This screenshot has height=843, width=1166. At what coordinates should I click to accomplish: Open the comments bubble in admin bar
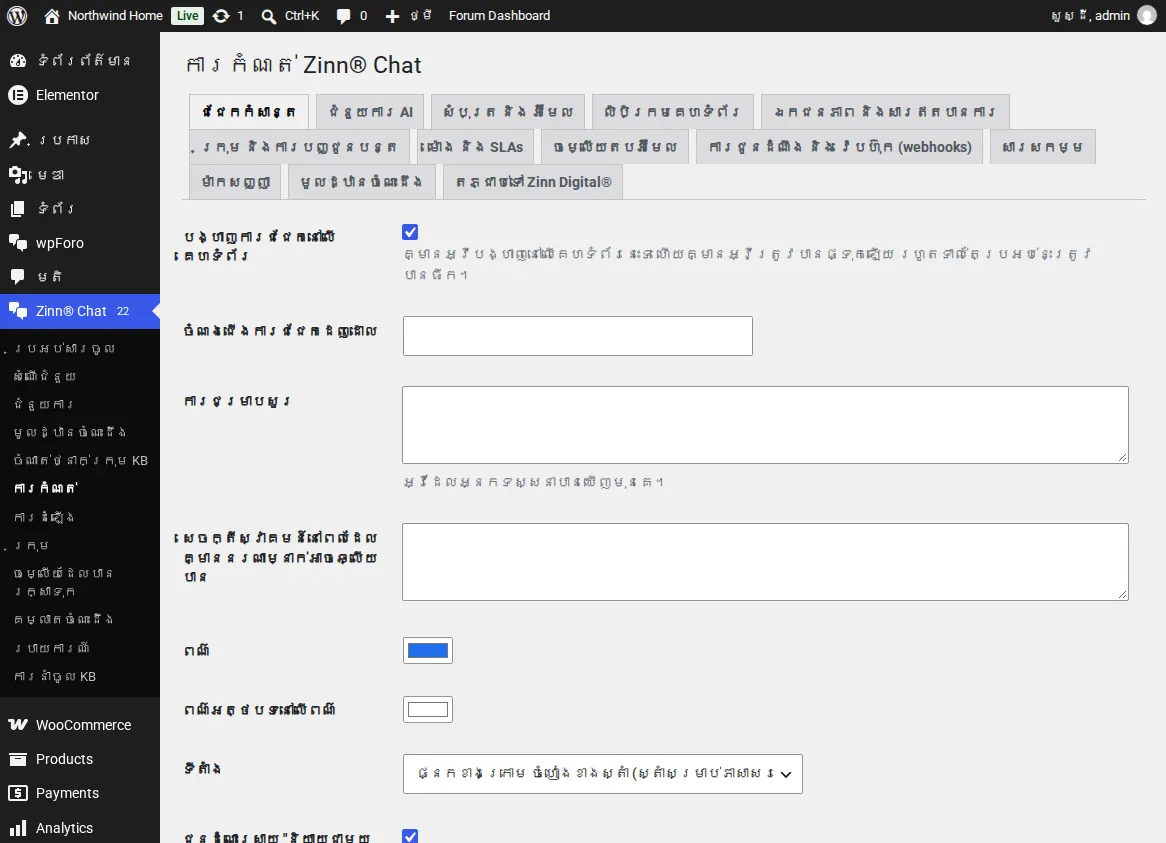coord(343,16)
